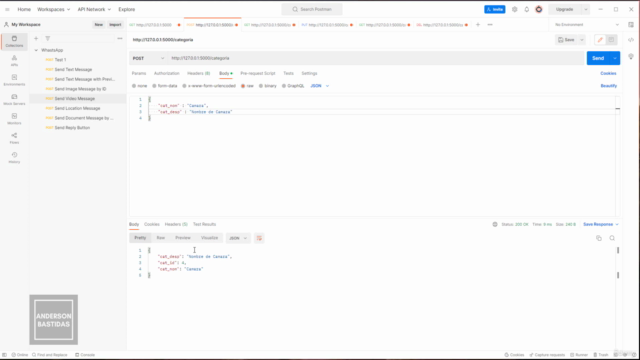Switch to response Headers (5) tab
Viewport: 640px width, 360px height.
click(176, 224)
